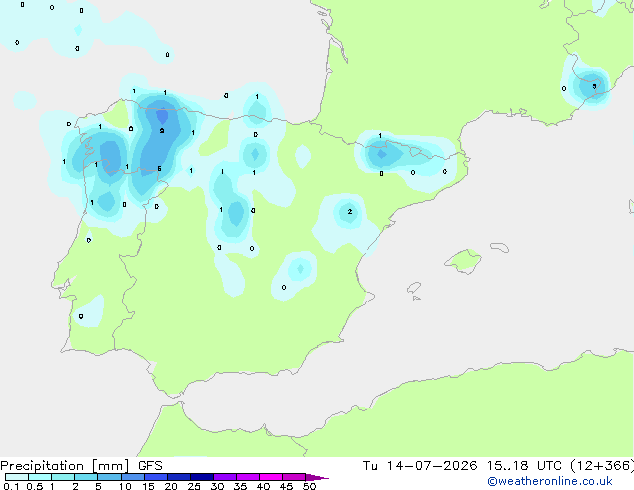Click the 0.1 legend scale label

point(11,486)
